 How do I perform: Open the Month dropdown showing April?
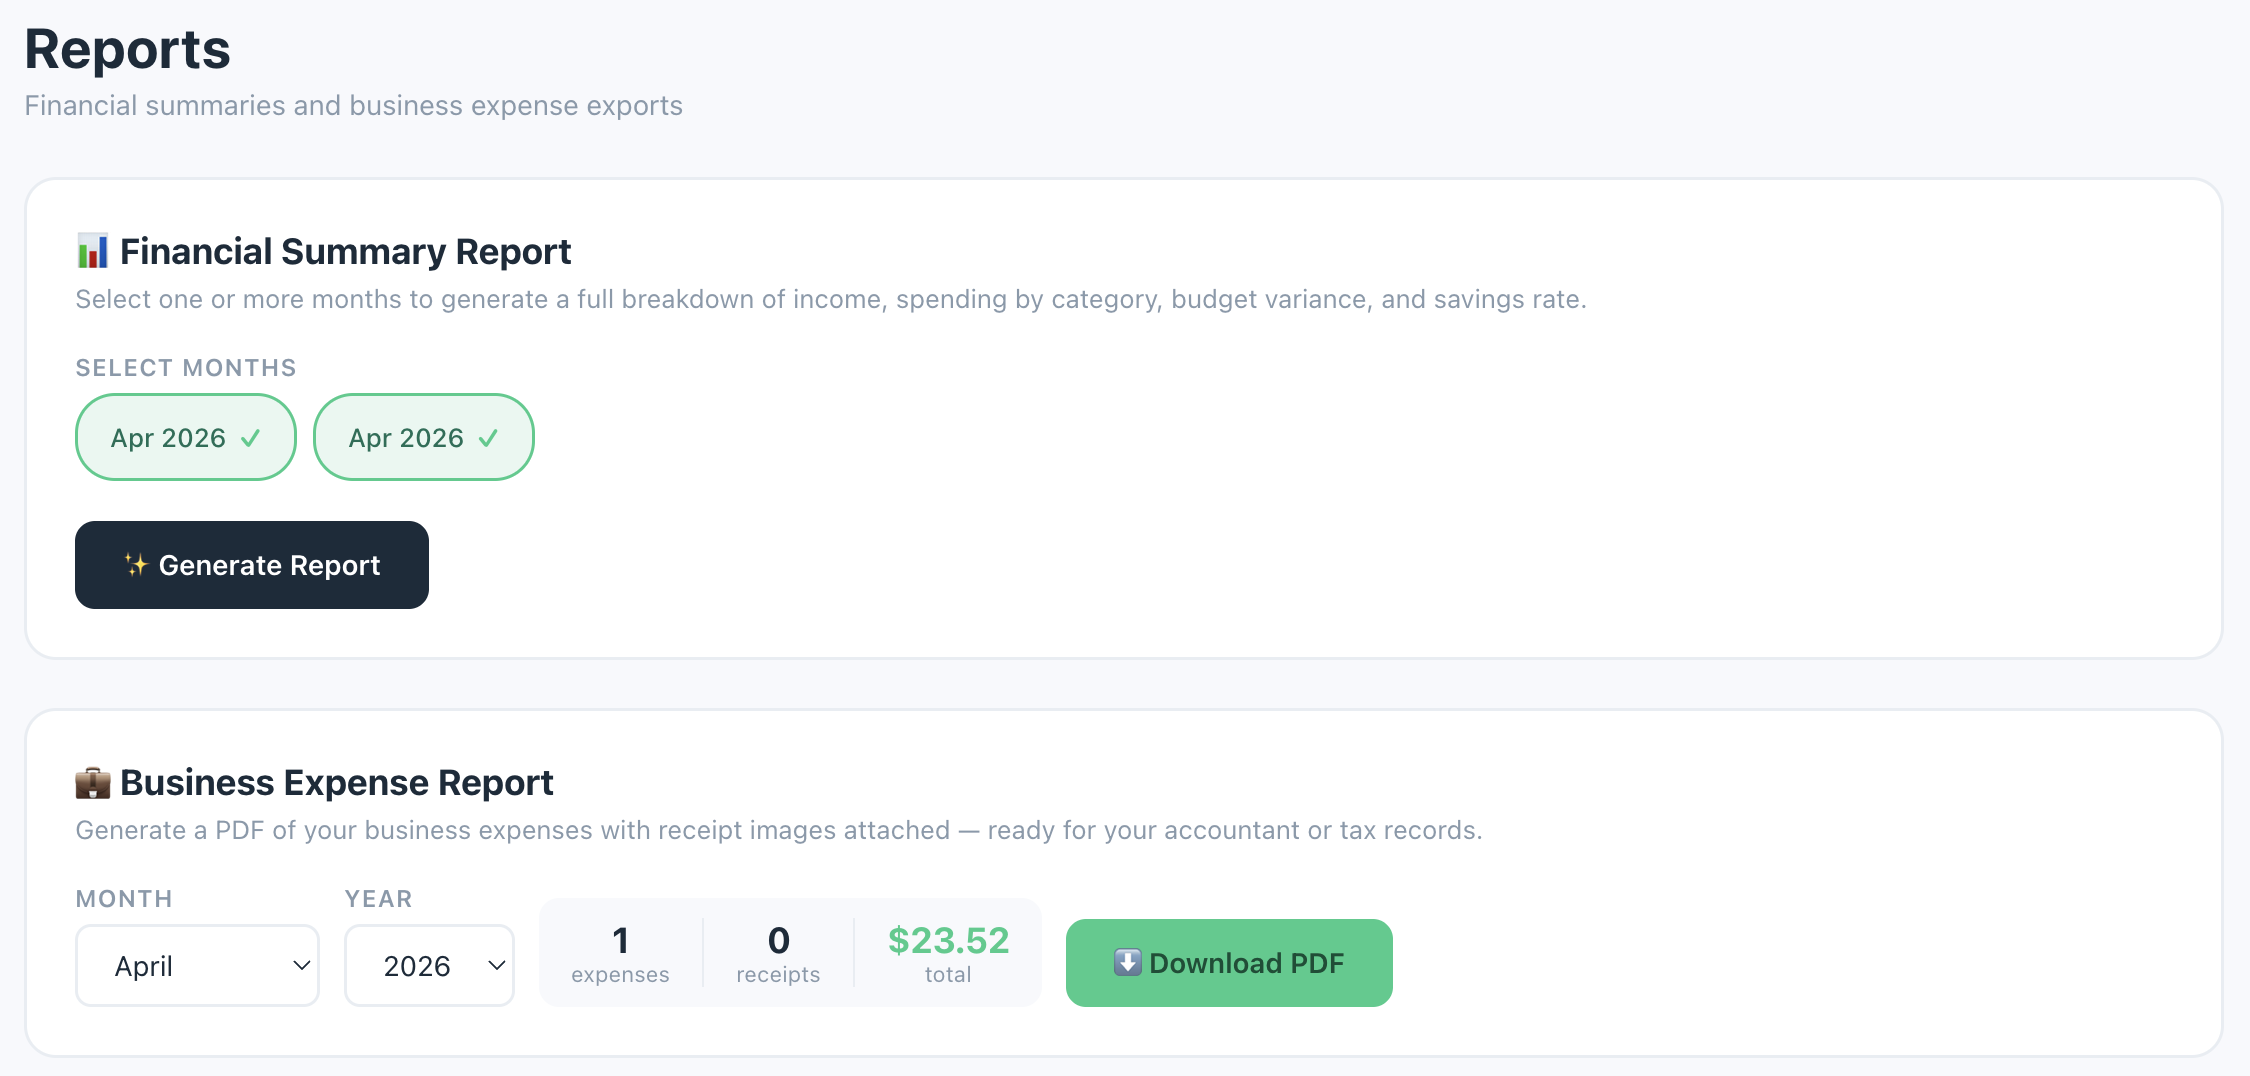pos(196,965)
